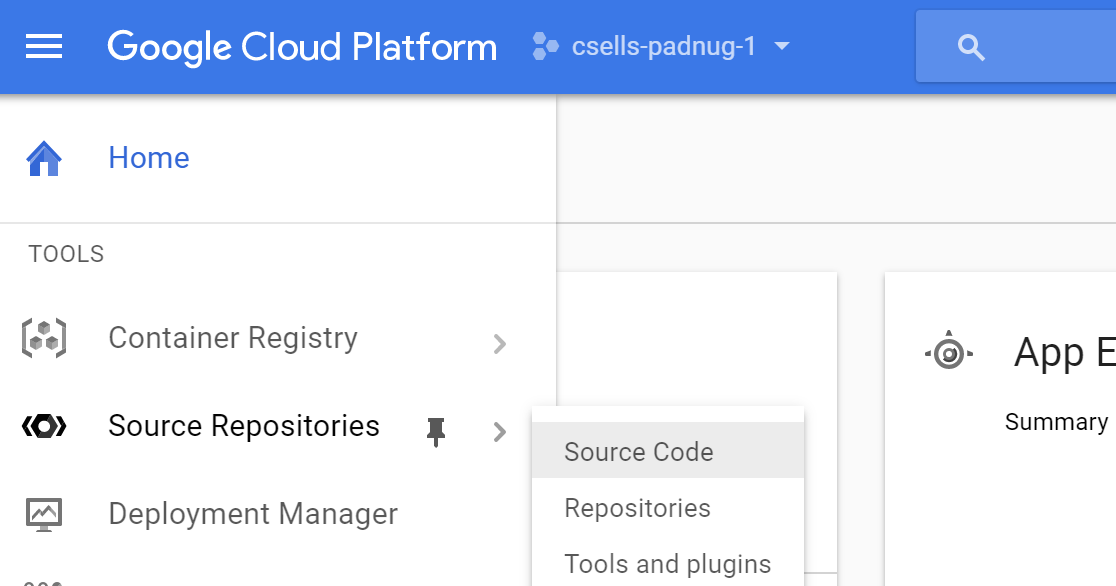Select the Source Repositories code brackets icon
This screenshot has height=586, width=1116.
coord(42,426)
